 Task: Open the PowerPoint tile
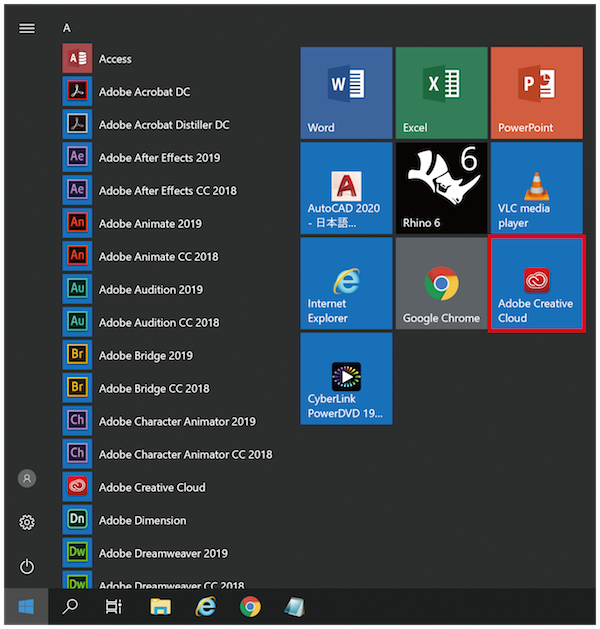(536, 93)
